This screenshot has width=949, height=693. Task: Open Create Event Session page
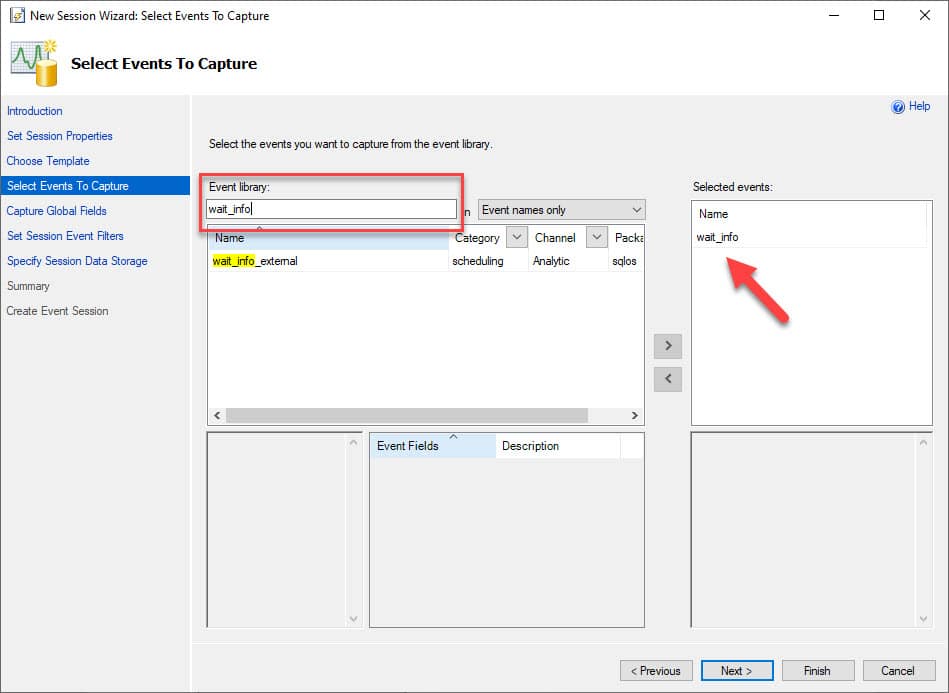coord(57,311)
